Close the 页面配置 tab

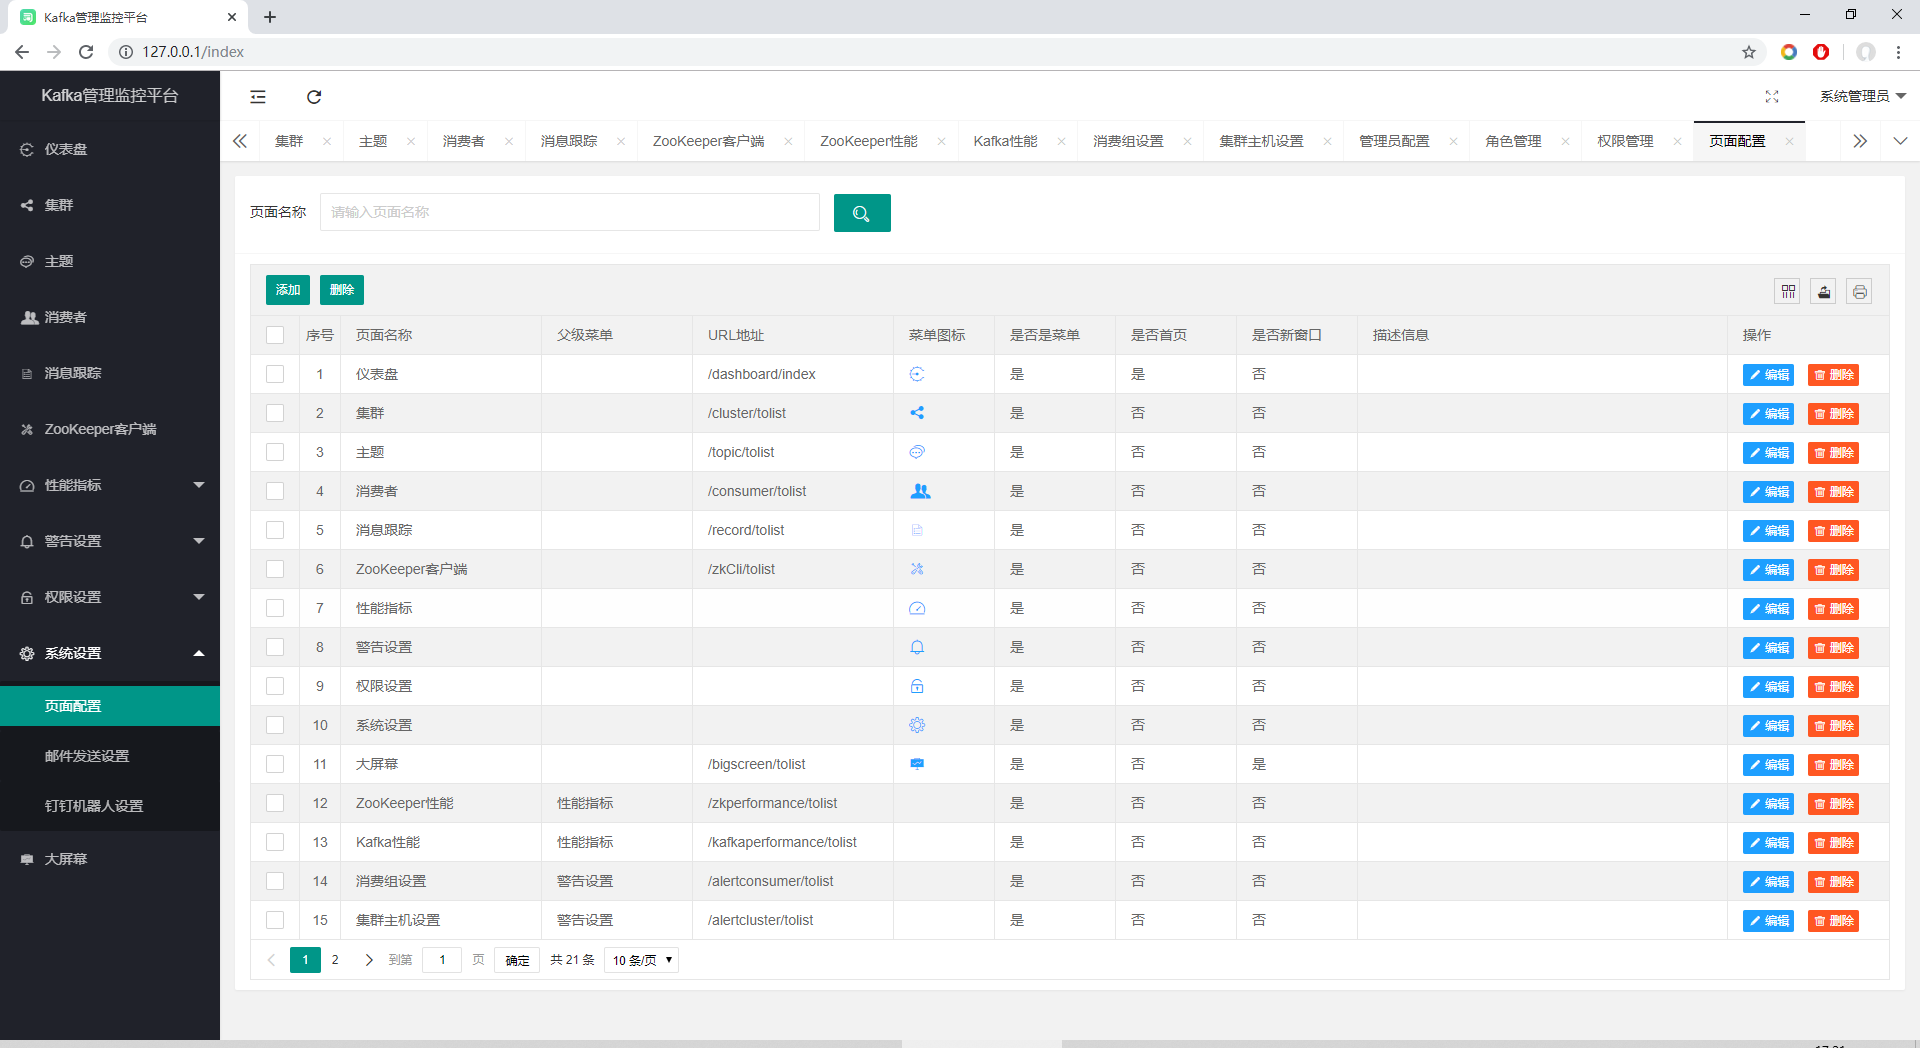[x=1789, y=142]
